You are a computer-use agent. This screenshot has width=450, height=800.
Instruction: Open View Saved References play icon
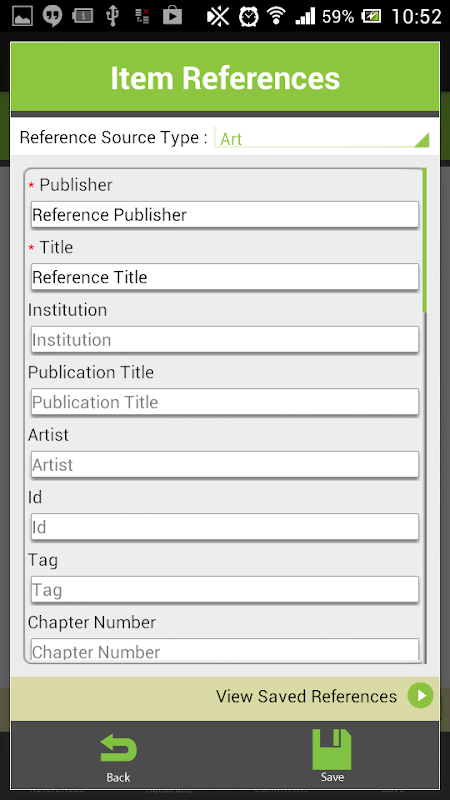pos(420,696)
